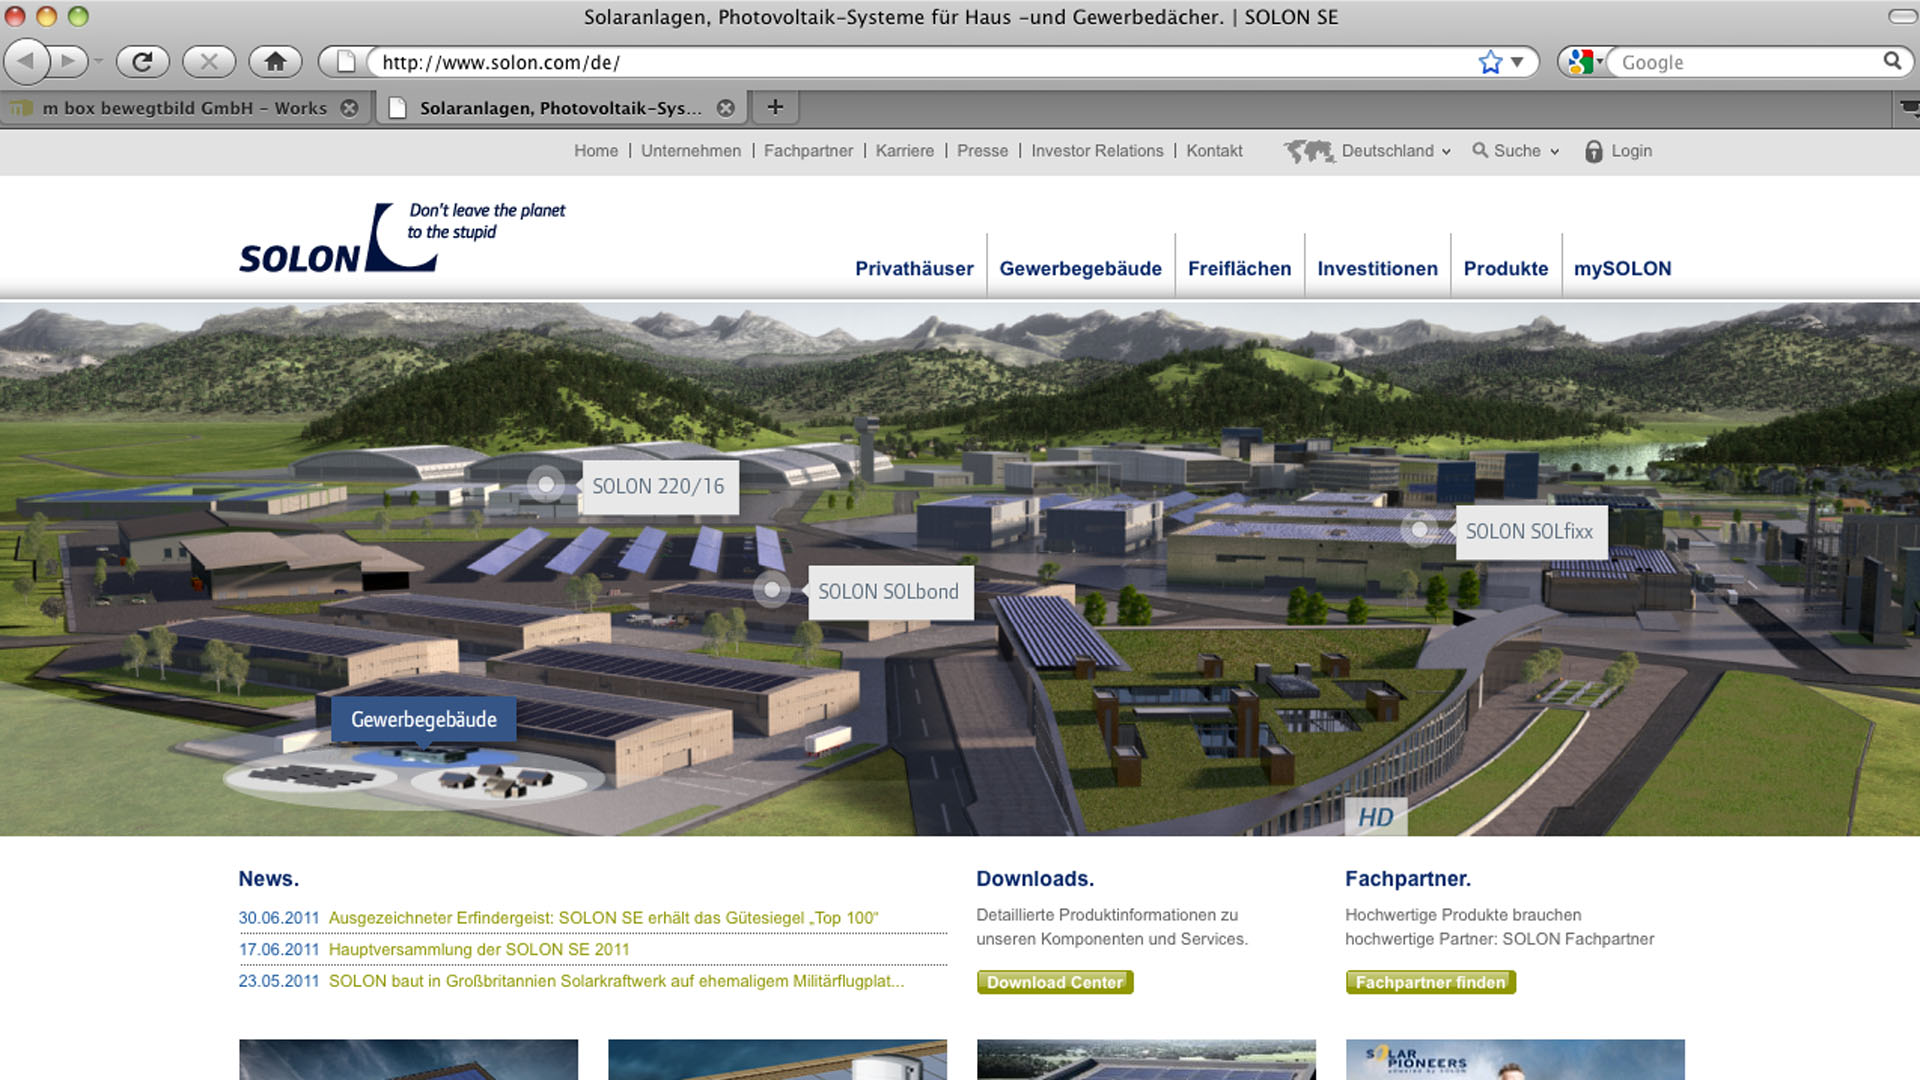Image resolution: width=1920 pixels, height=1080 pixels.
Task: Click the Fachpartner finden button
Action: (1430, 983)
